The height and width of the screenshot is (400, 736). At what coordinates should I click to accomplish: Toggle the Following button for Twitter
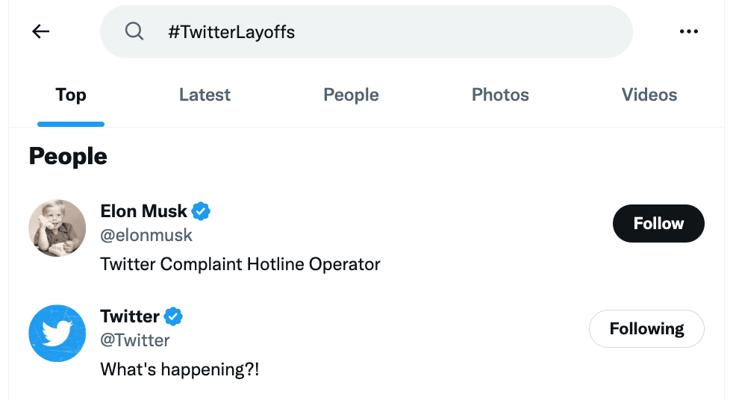[x=646, y=328]
